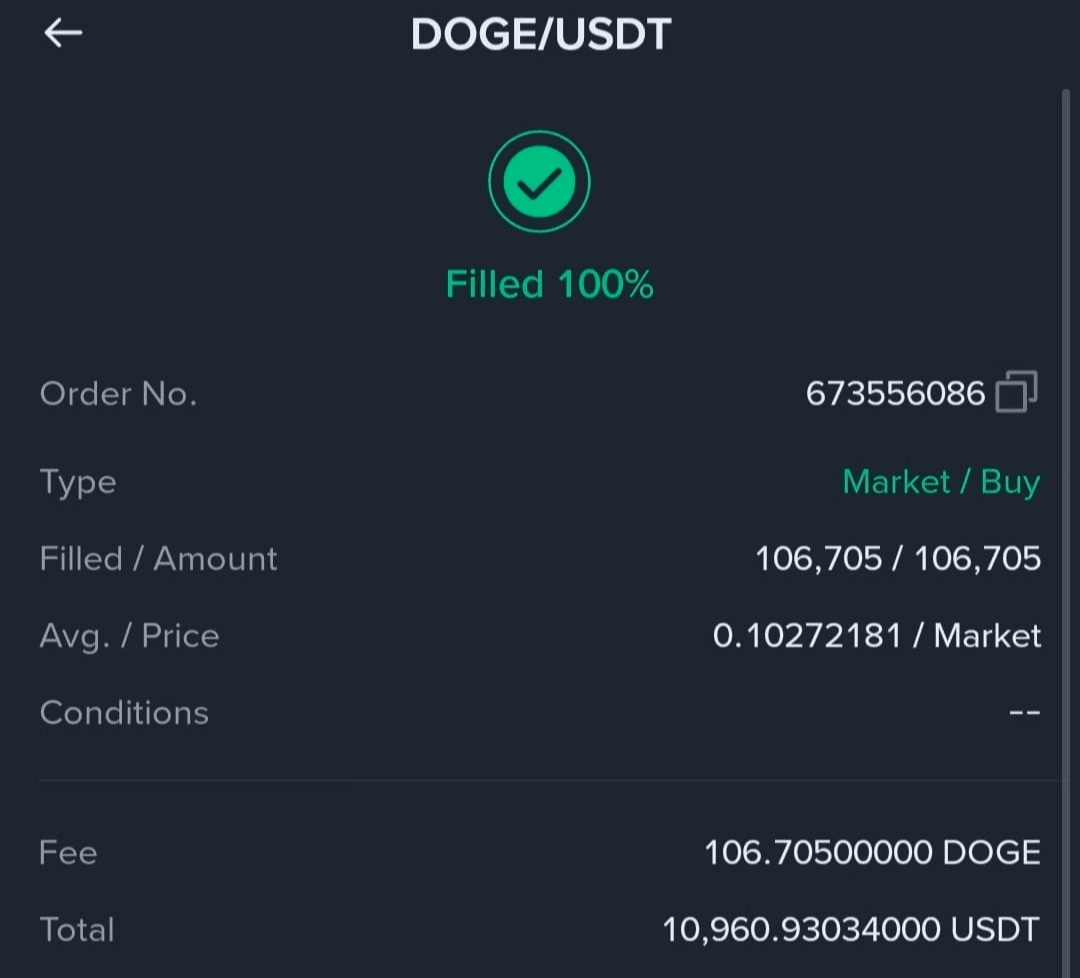Select the Order No. label
This screenshot has width=1080, height=978.
coord(118,393)
